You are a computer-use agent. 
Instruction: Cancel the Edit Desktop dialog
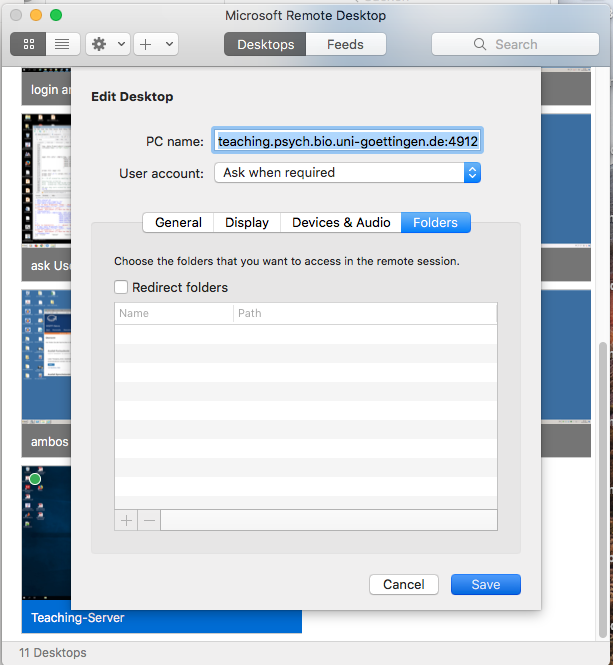click(x=403, y=584)
